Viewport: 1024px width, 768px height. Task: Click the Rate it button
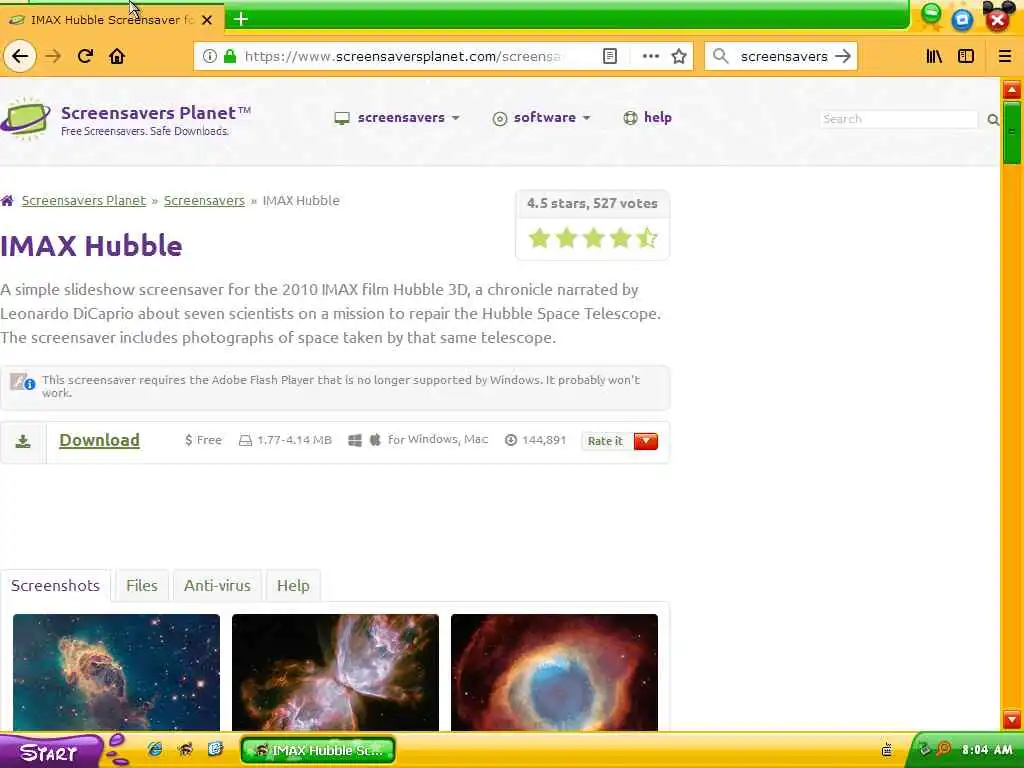pyautogui.click(x=605, y=441)
